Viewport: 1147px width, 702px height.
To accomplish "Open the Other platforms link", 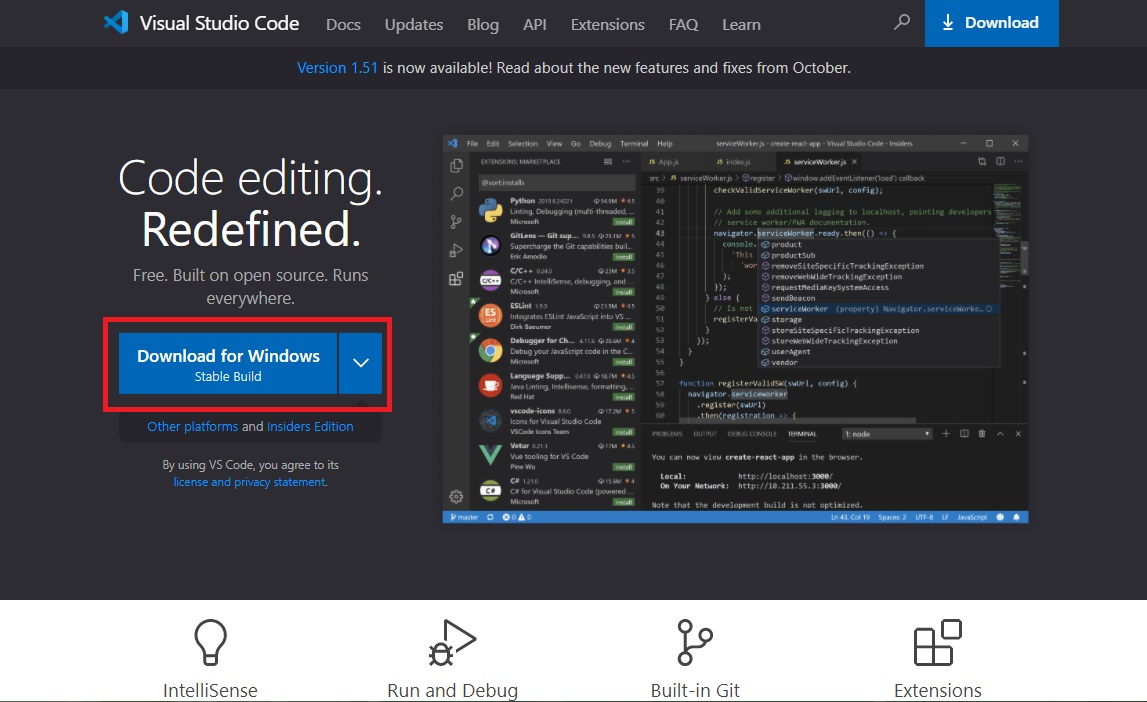I will 192,426.
